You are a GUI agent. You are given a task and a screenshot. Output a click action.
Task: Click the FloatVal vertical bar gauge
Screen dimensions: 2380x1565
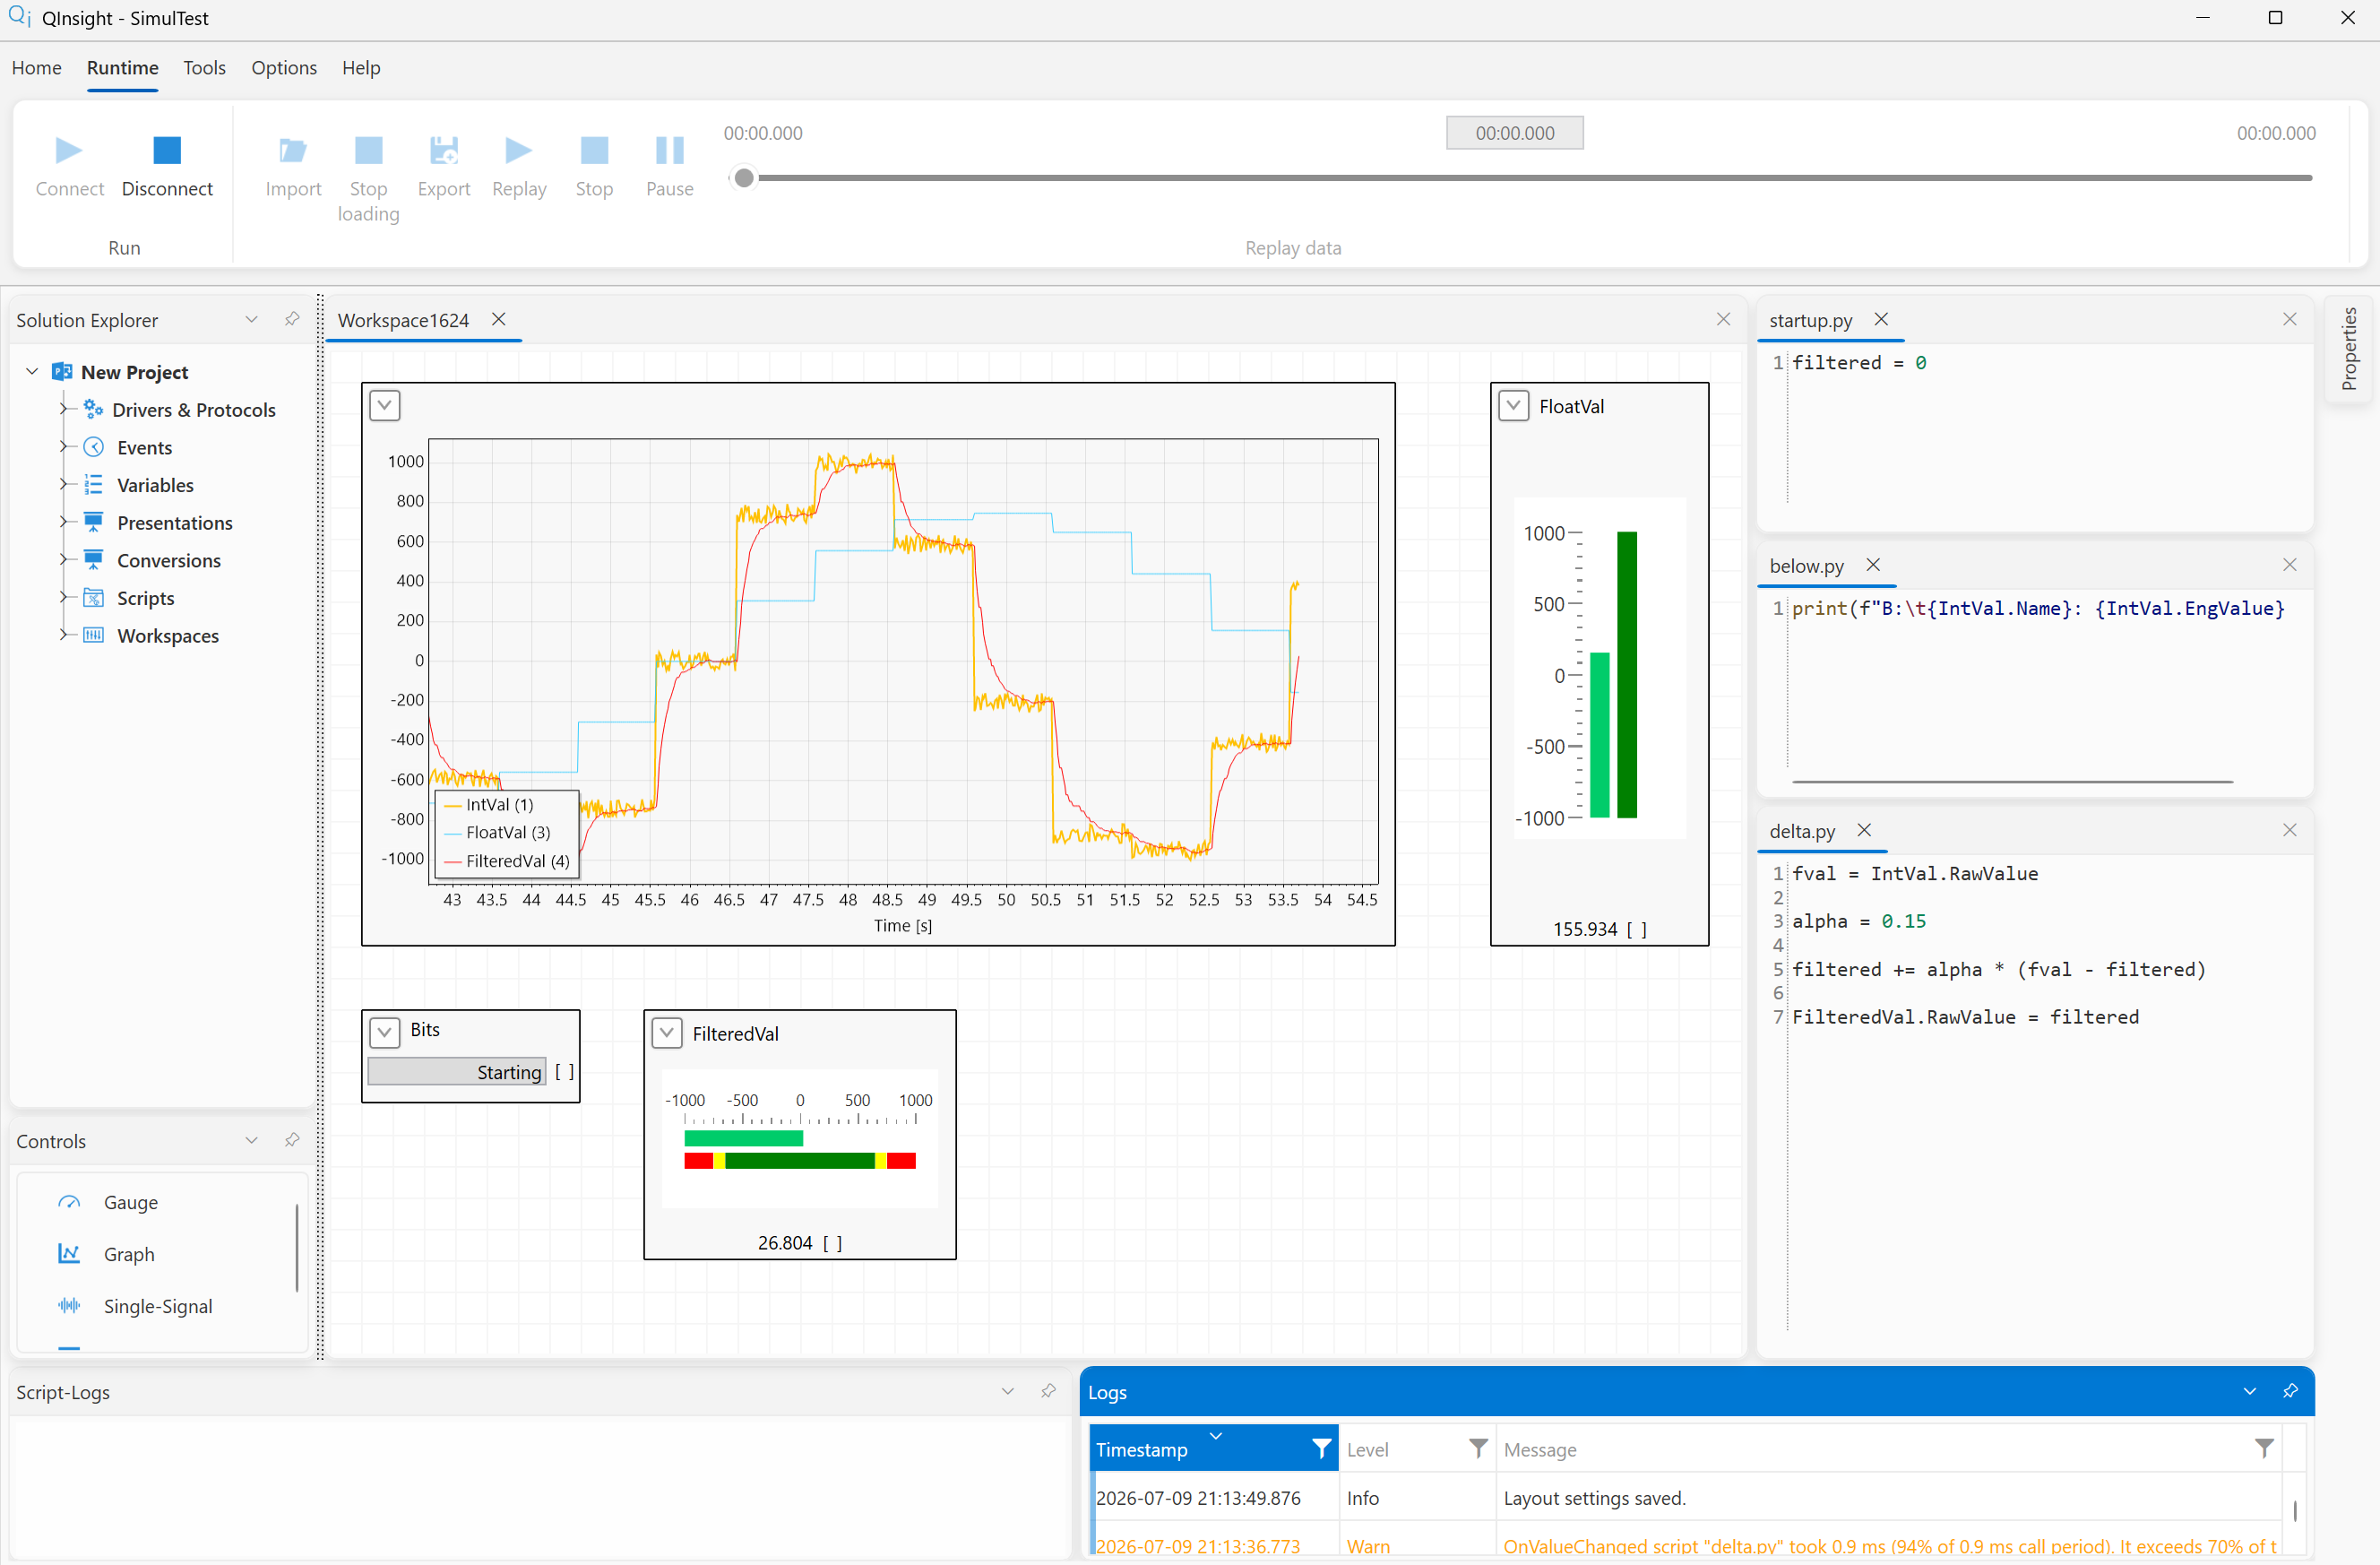click(x=1599, y=667)
